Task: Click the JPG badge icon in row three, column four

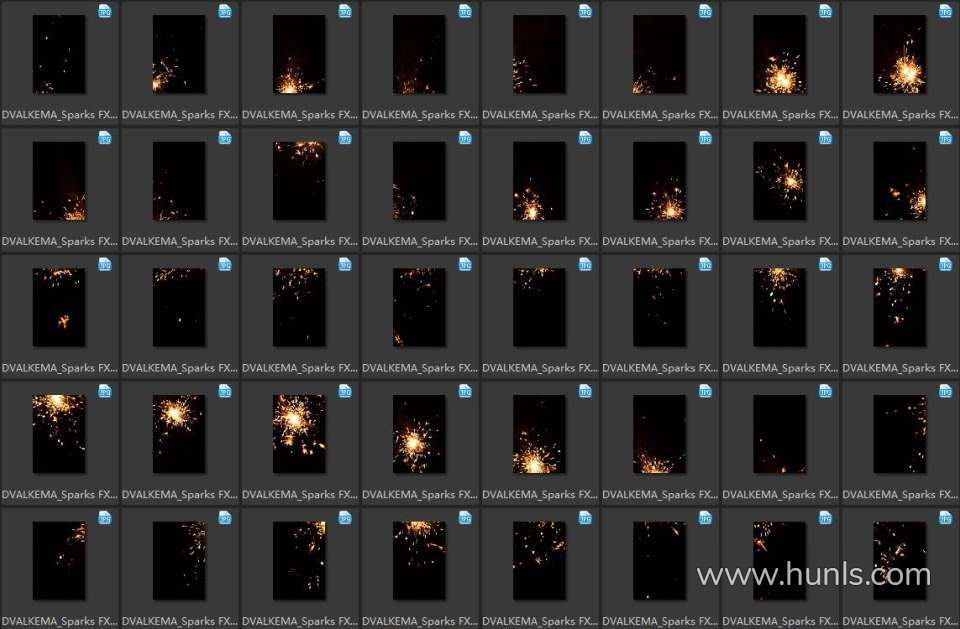Action: coord(465,264)
